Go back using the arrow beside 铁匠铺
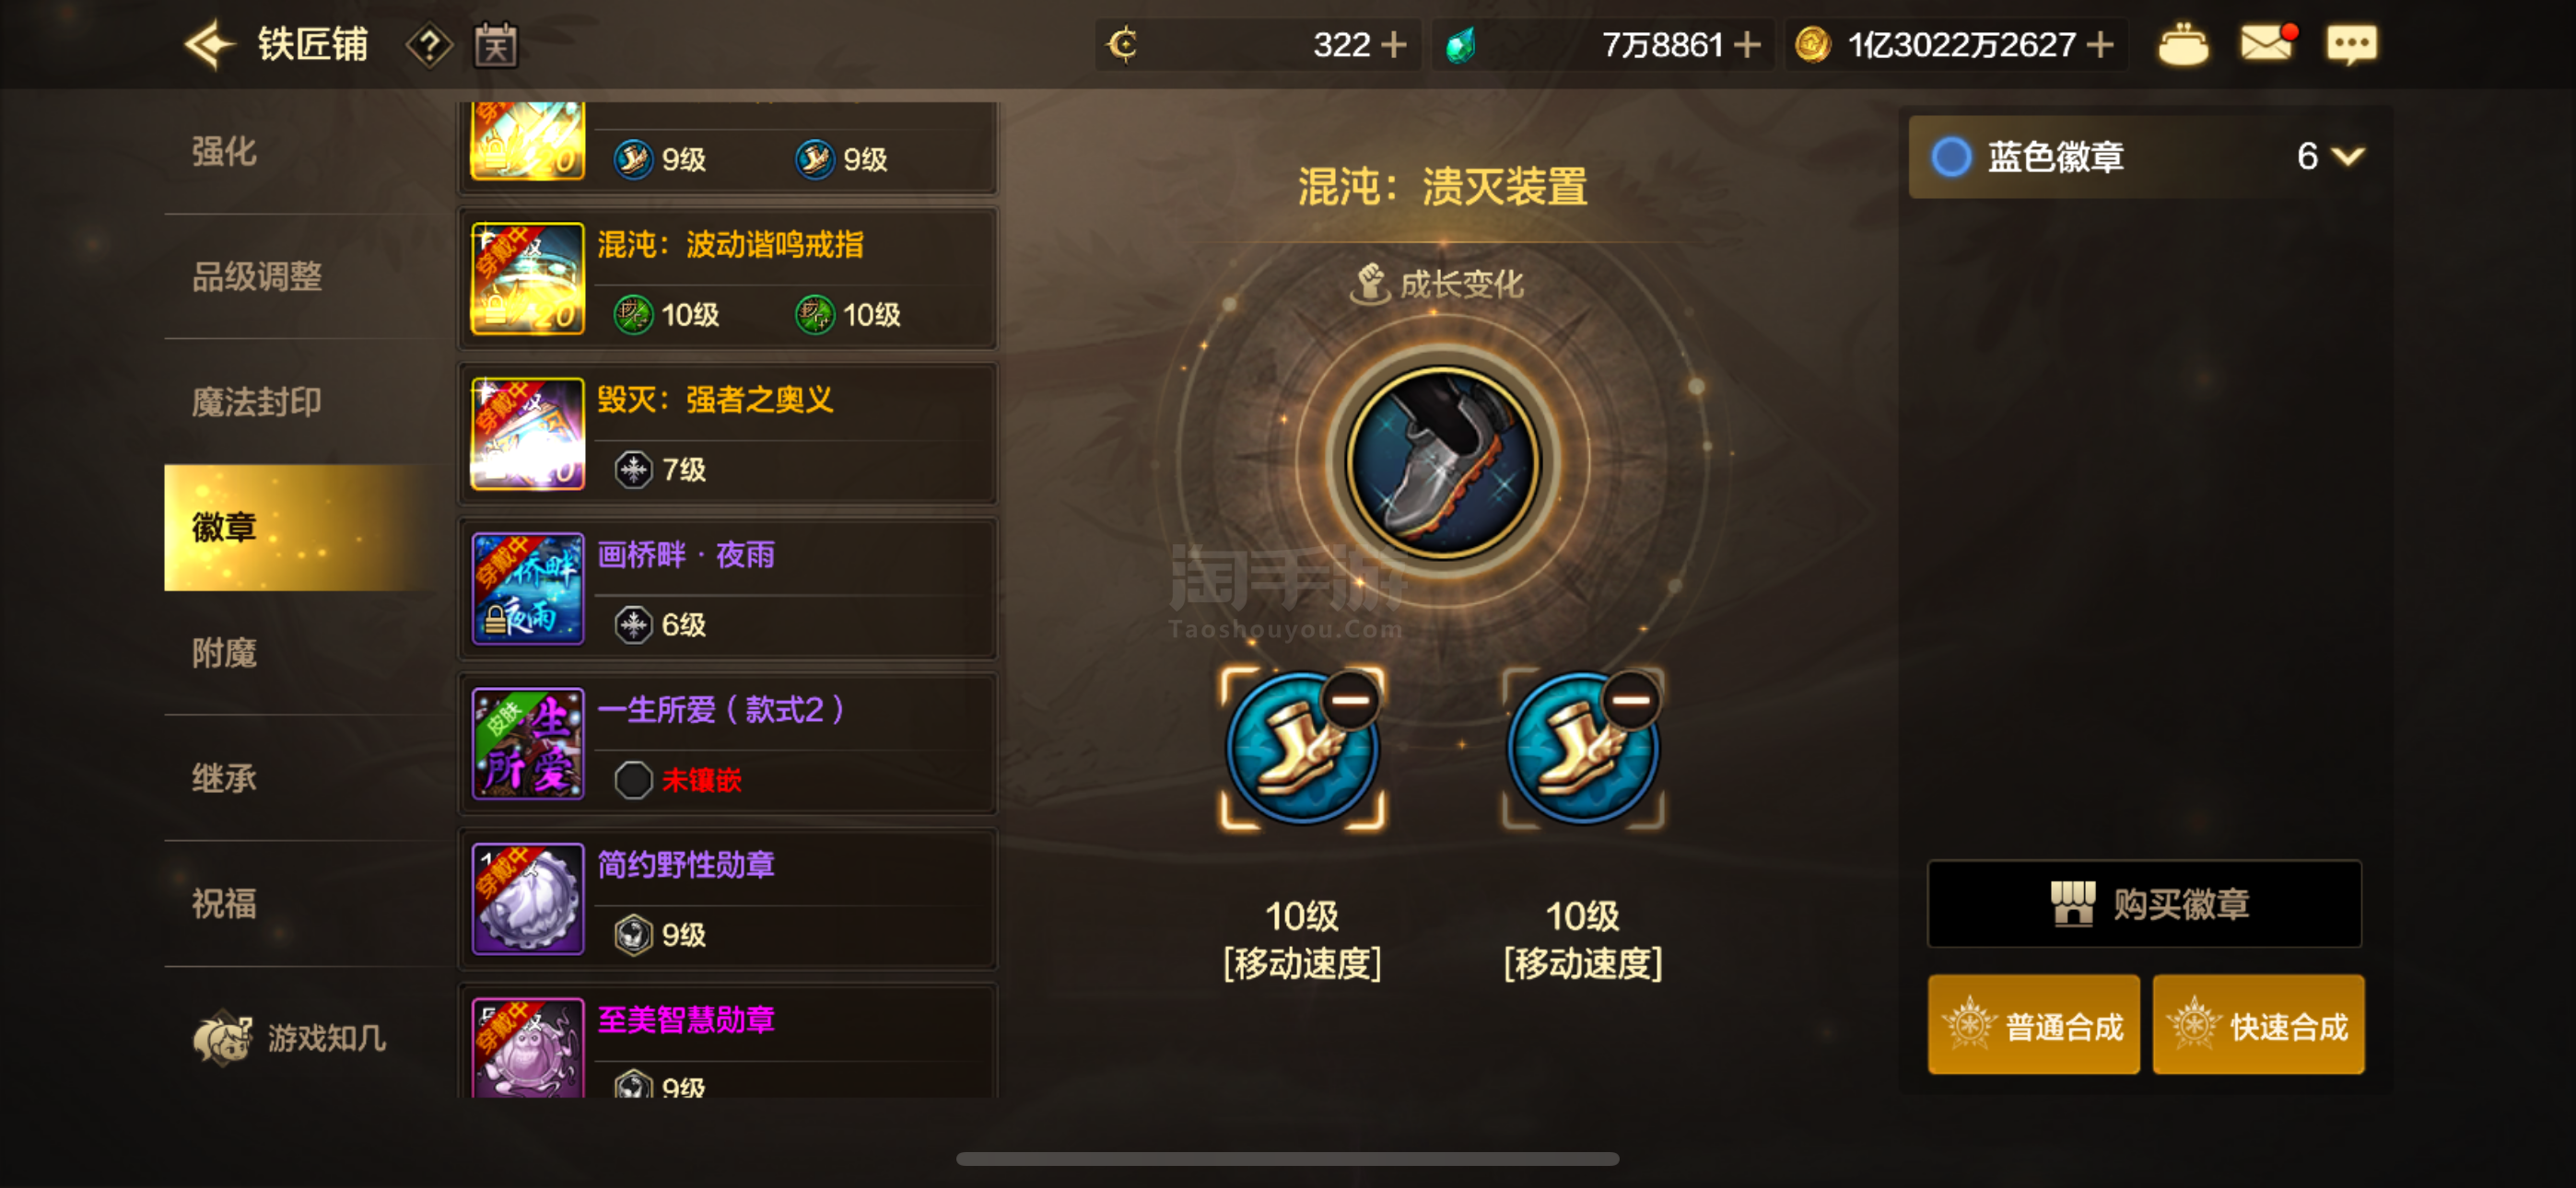Screen dimensions: 2576x1188 (x=209, y=45)
